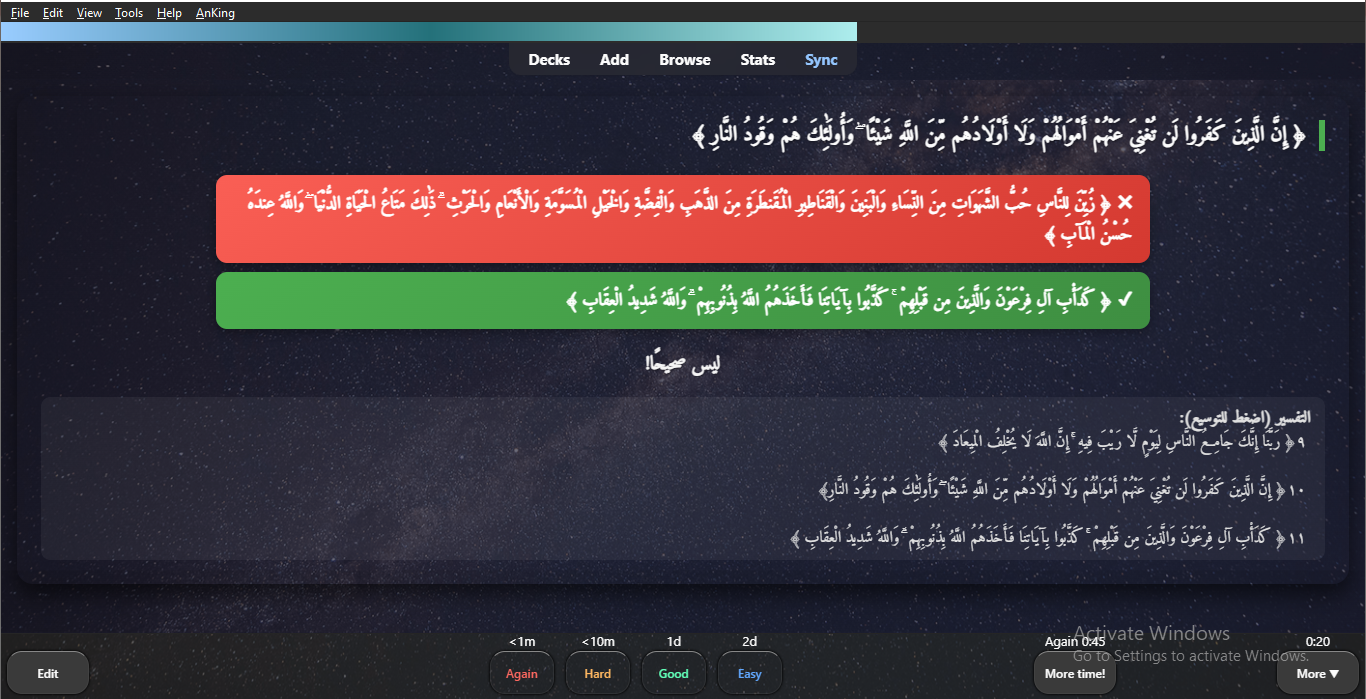Rate the card as Easy
The image size is (1366, 699).
point(750,673)
